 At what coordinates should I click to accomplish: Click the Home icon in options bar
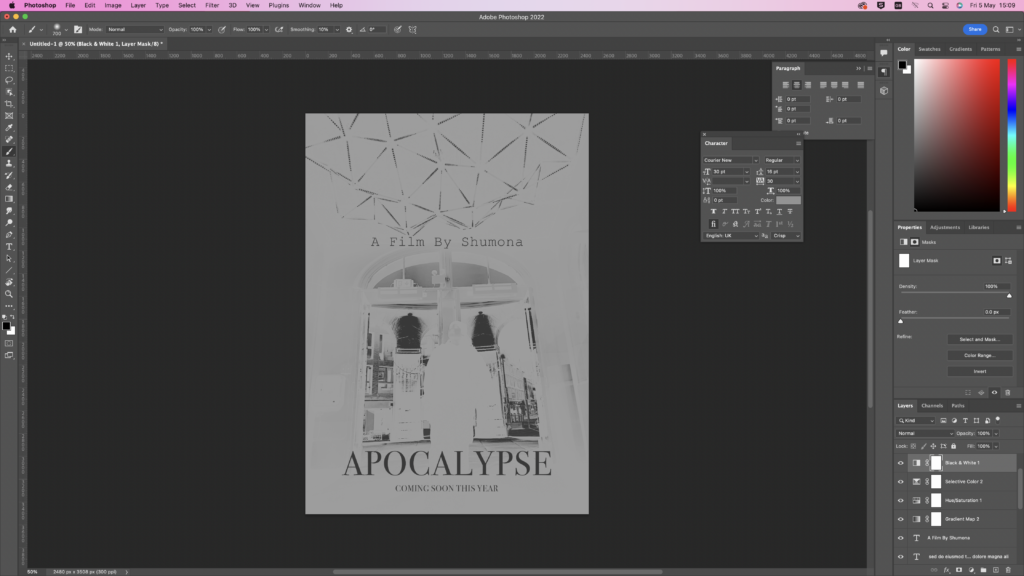[13, 29]
